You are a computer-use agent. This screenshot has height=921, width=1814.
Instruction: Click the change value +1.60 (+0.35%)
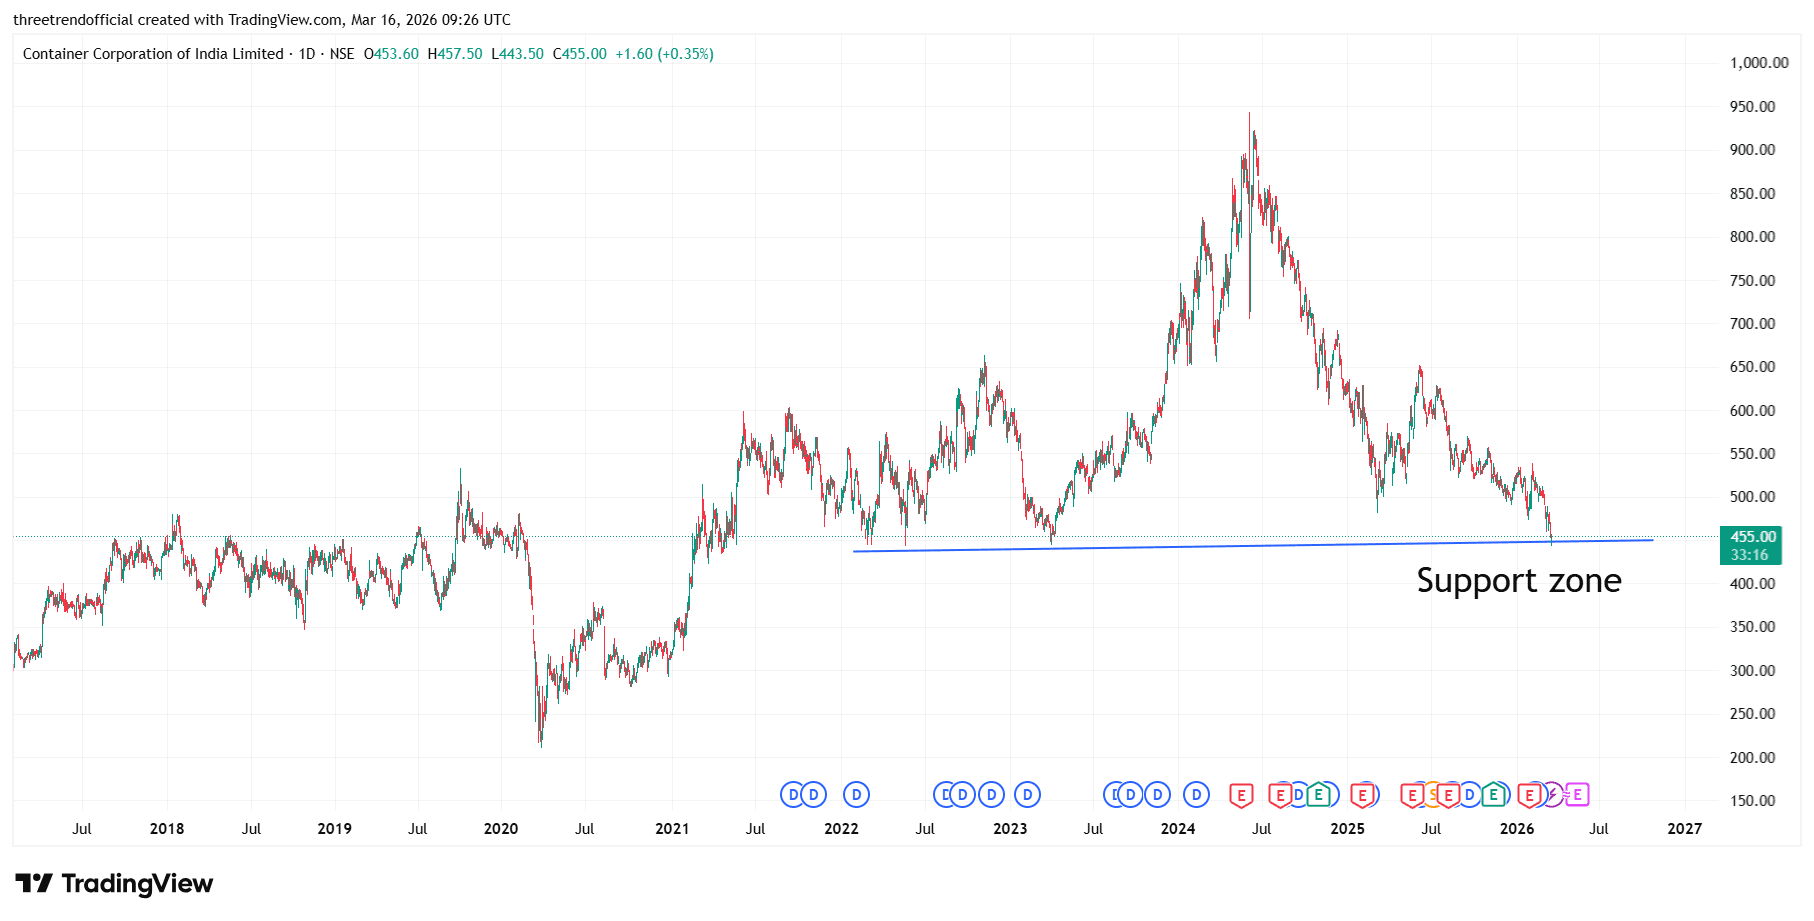[x=665, y=54]
